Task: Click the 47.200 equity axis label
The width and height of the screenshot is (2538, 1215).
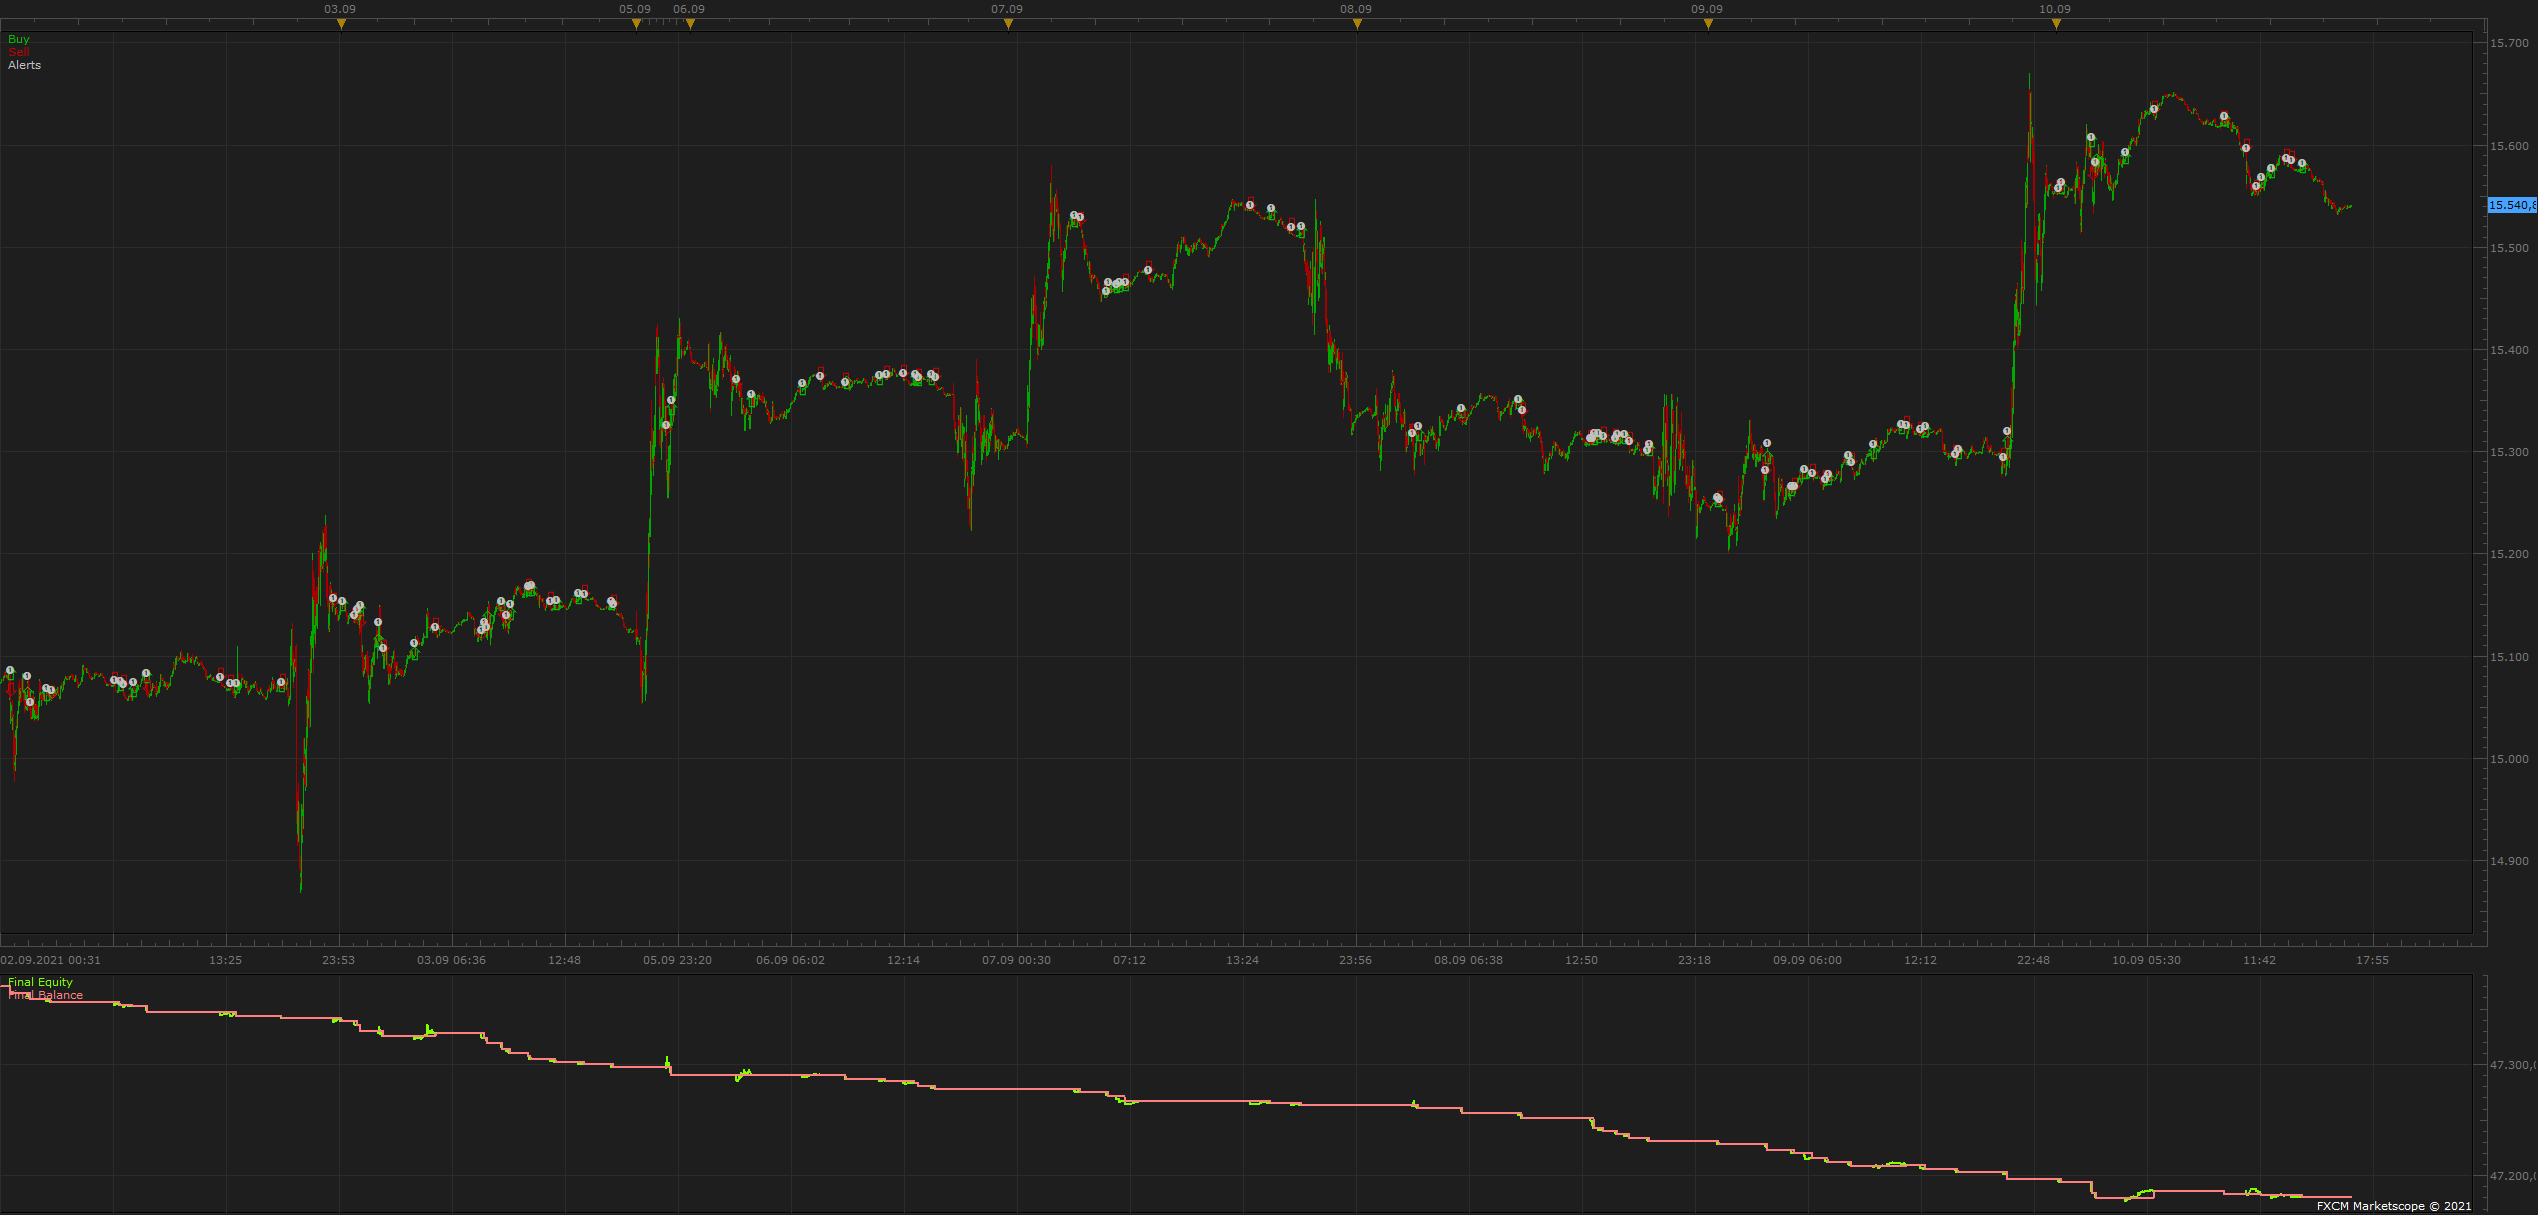Action: (2512, 1177)
